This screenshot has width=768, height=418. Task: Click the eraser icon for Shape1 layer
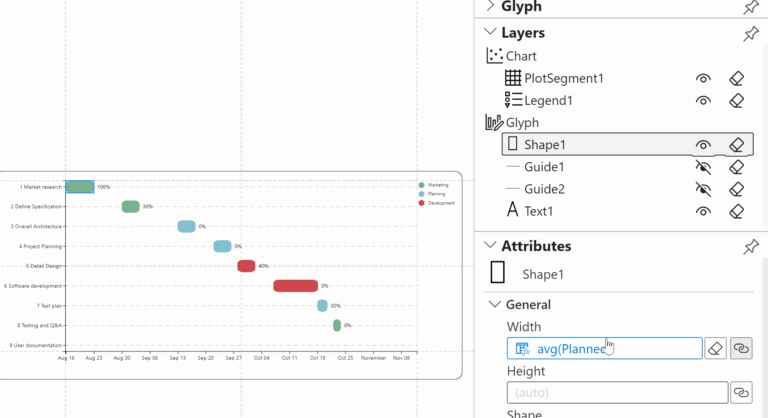[736, 145]
